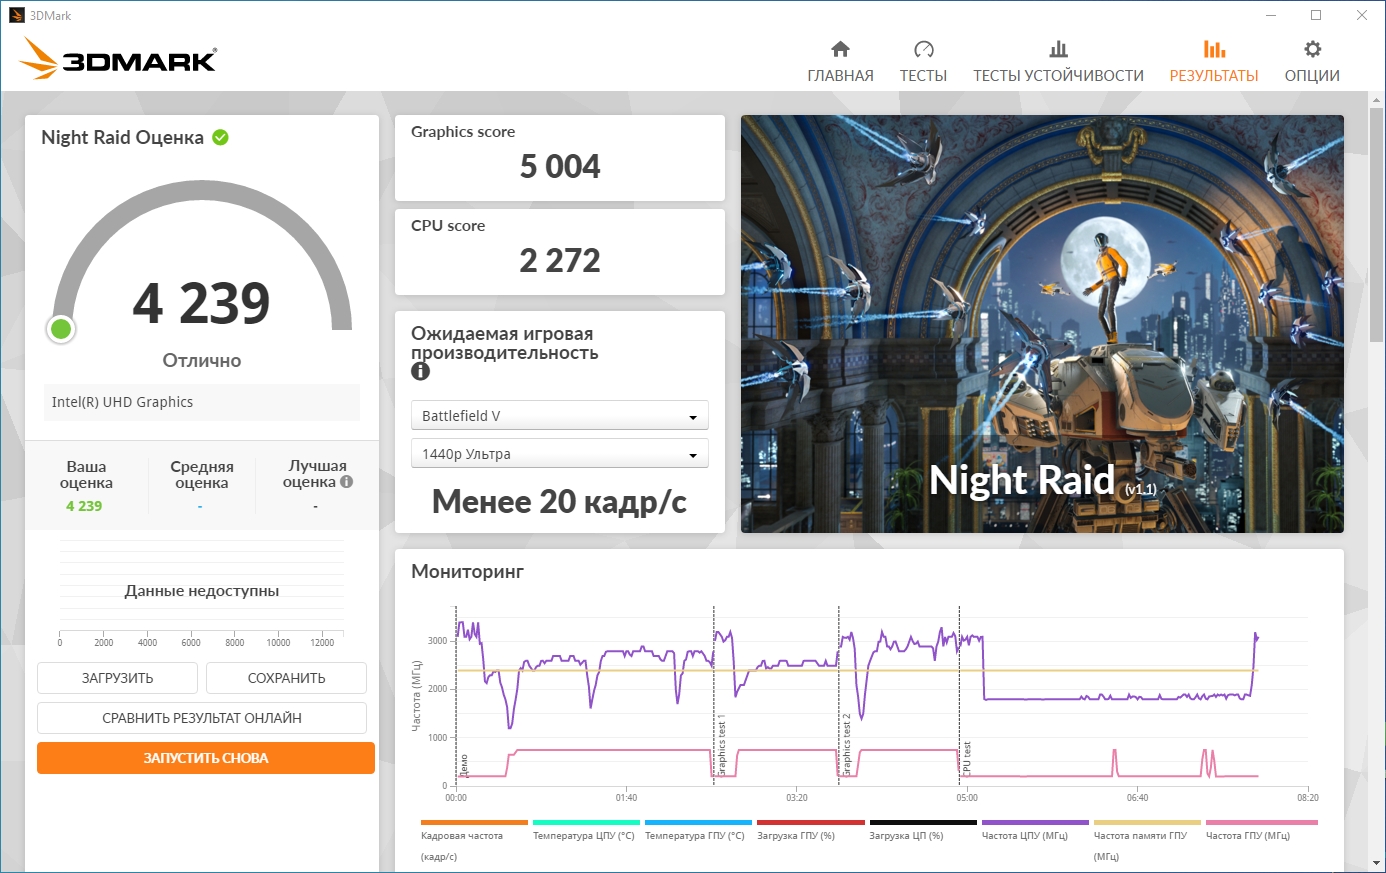Image resolution: width=1386 pixels, height=873 pixels.
Task: Toggle Загрузка ГПУ red legend swatch
Action: 810,823
